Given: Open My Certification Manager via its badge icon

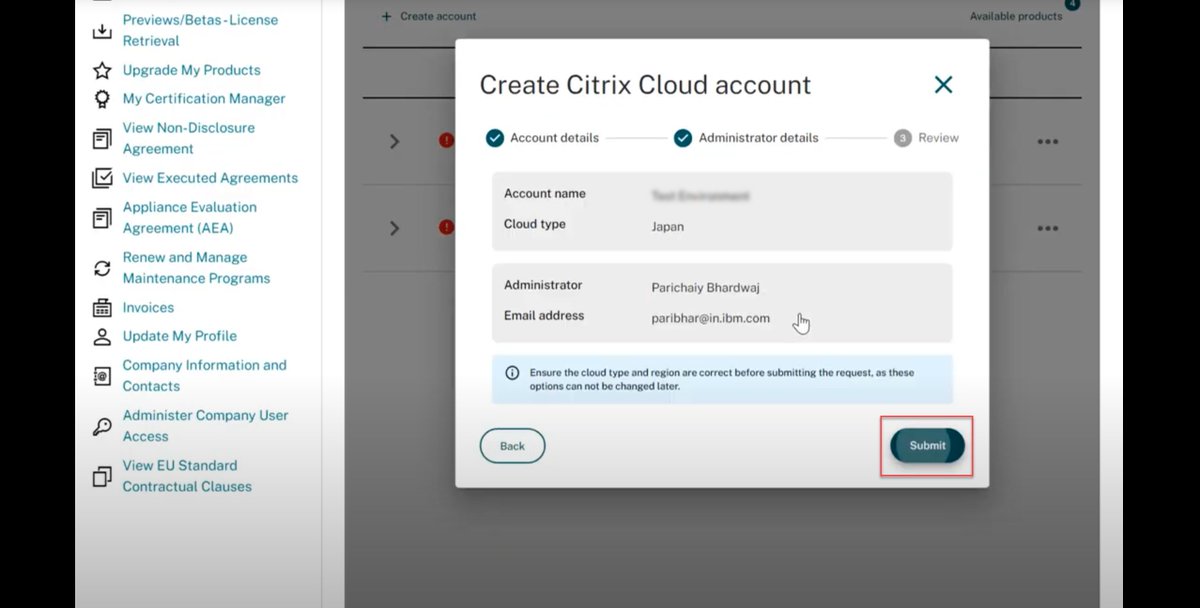Looking at the screenshot, I should (102, 99).
